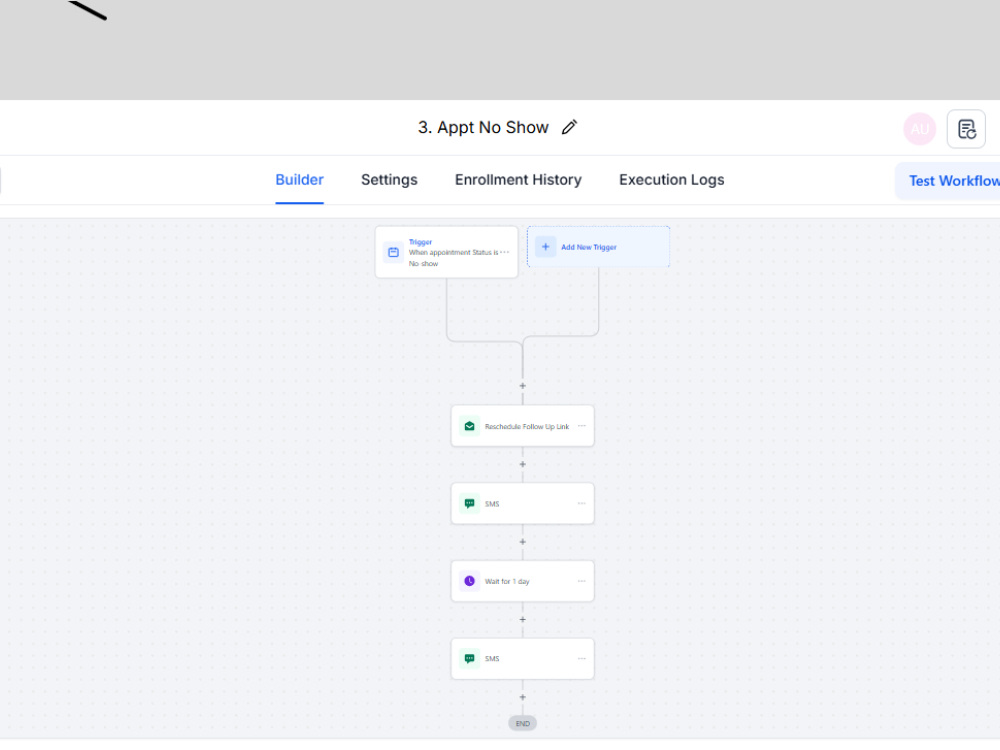The image size is (1000, 750).
Task: Click the email icon on Reschedule Follow Up Link
Action: tap(469, 426)
